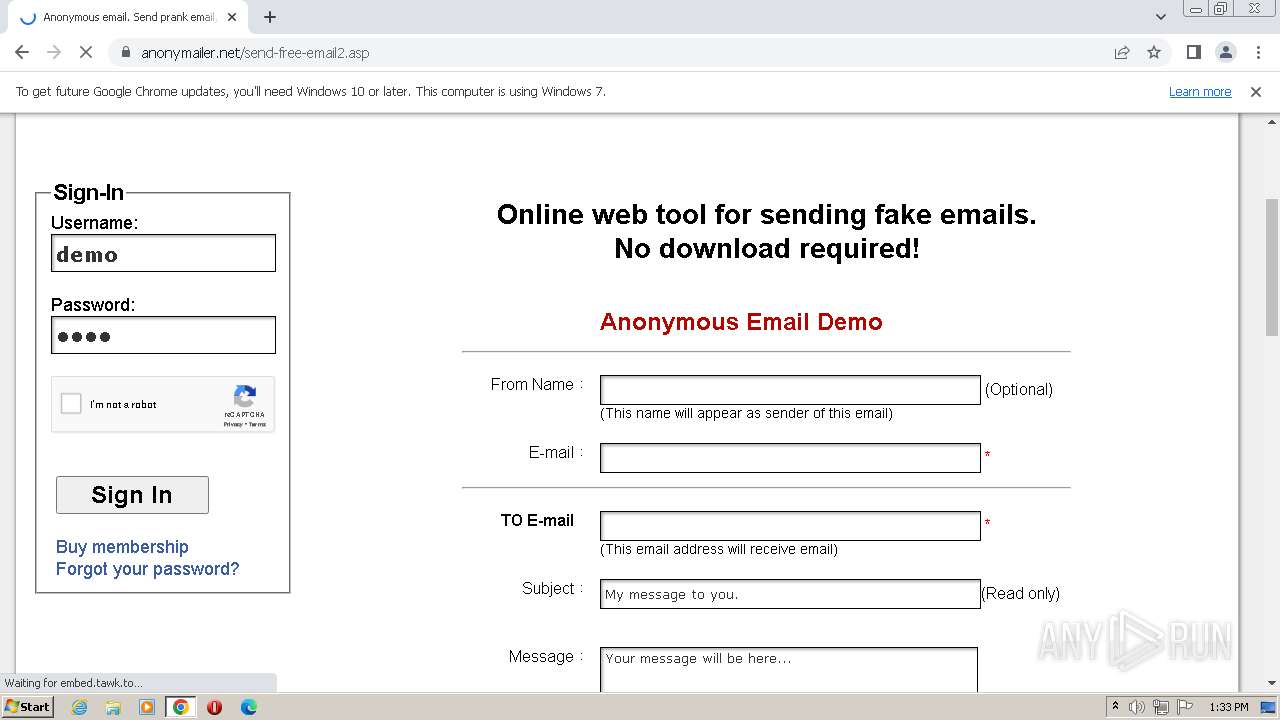Go back to the previous page
Image resolution: width=1280 pixels, height=720 pixels.
click(22, 52)
